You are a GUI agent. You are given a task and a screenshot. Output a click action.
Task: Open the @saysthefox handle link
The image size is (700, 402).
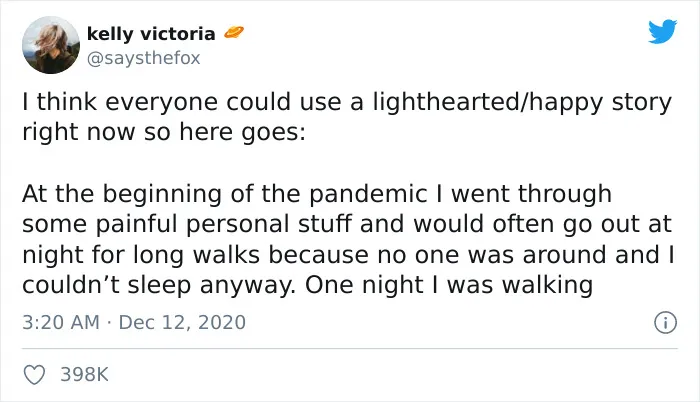pos(143,59)
